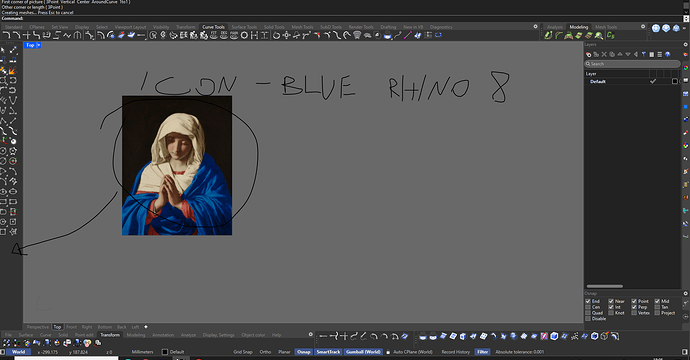Toggle the End object snap checkbox
The width and height of the screenshot is (690, 360).
point(588,301)
